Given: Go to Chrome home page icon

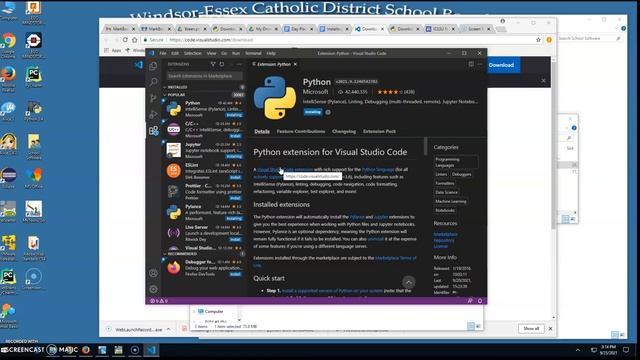Looking at the screenshot, I should tap(134, 40).
